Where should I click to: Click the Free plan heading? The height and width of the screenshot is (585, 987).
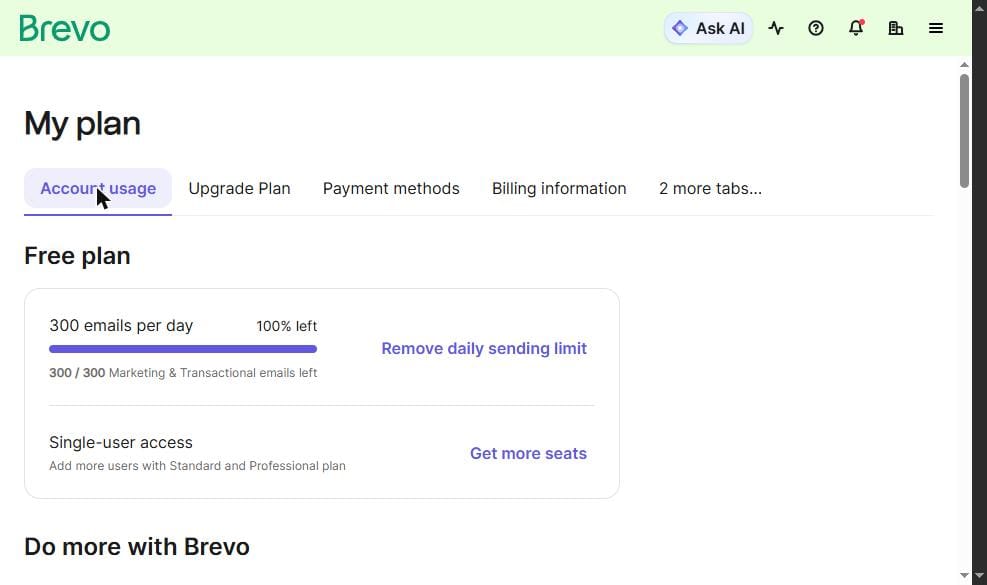coord(77,256)
